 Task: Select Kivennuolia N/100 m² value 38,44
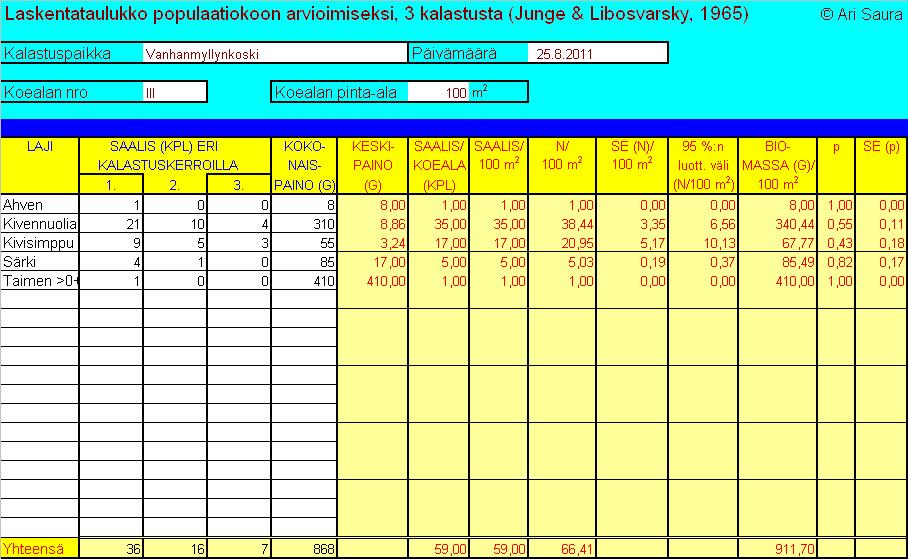tap(562, 224)
